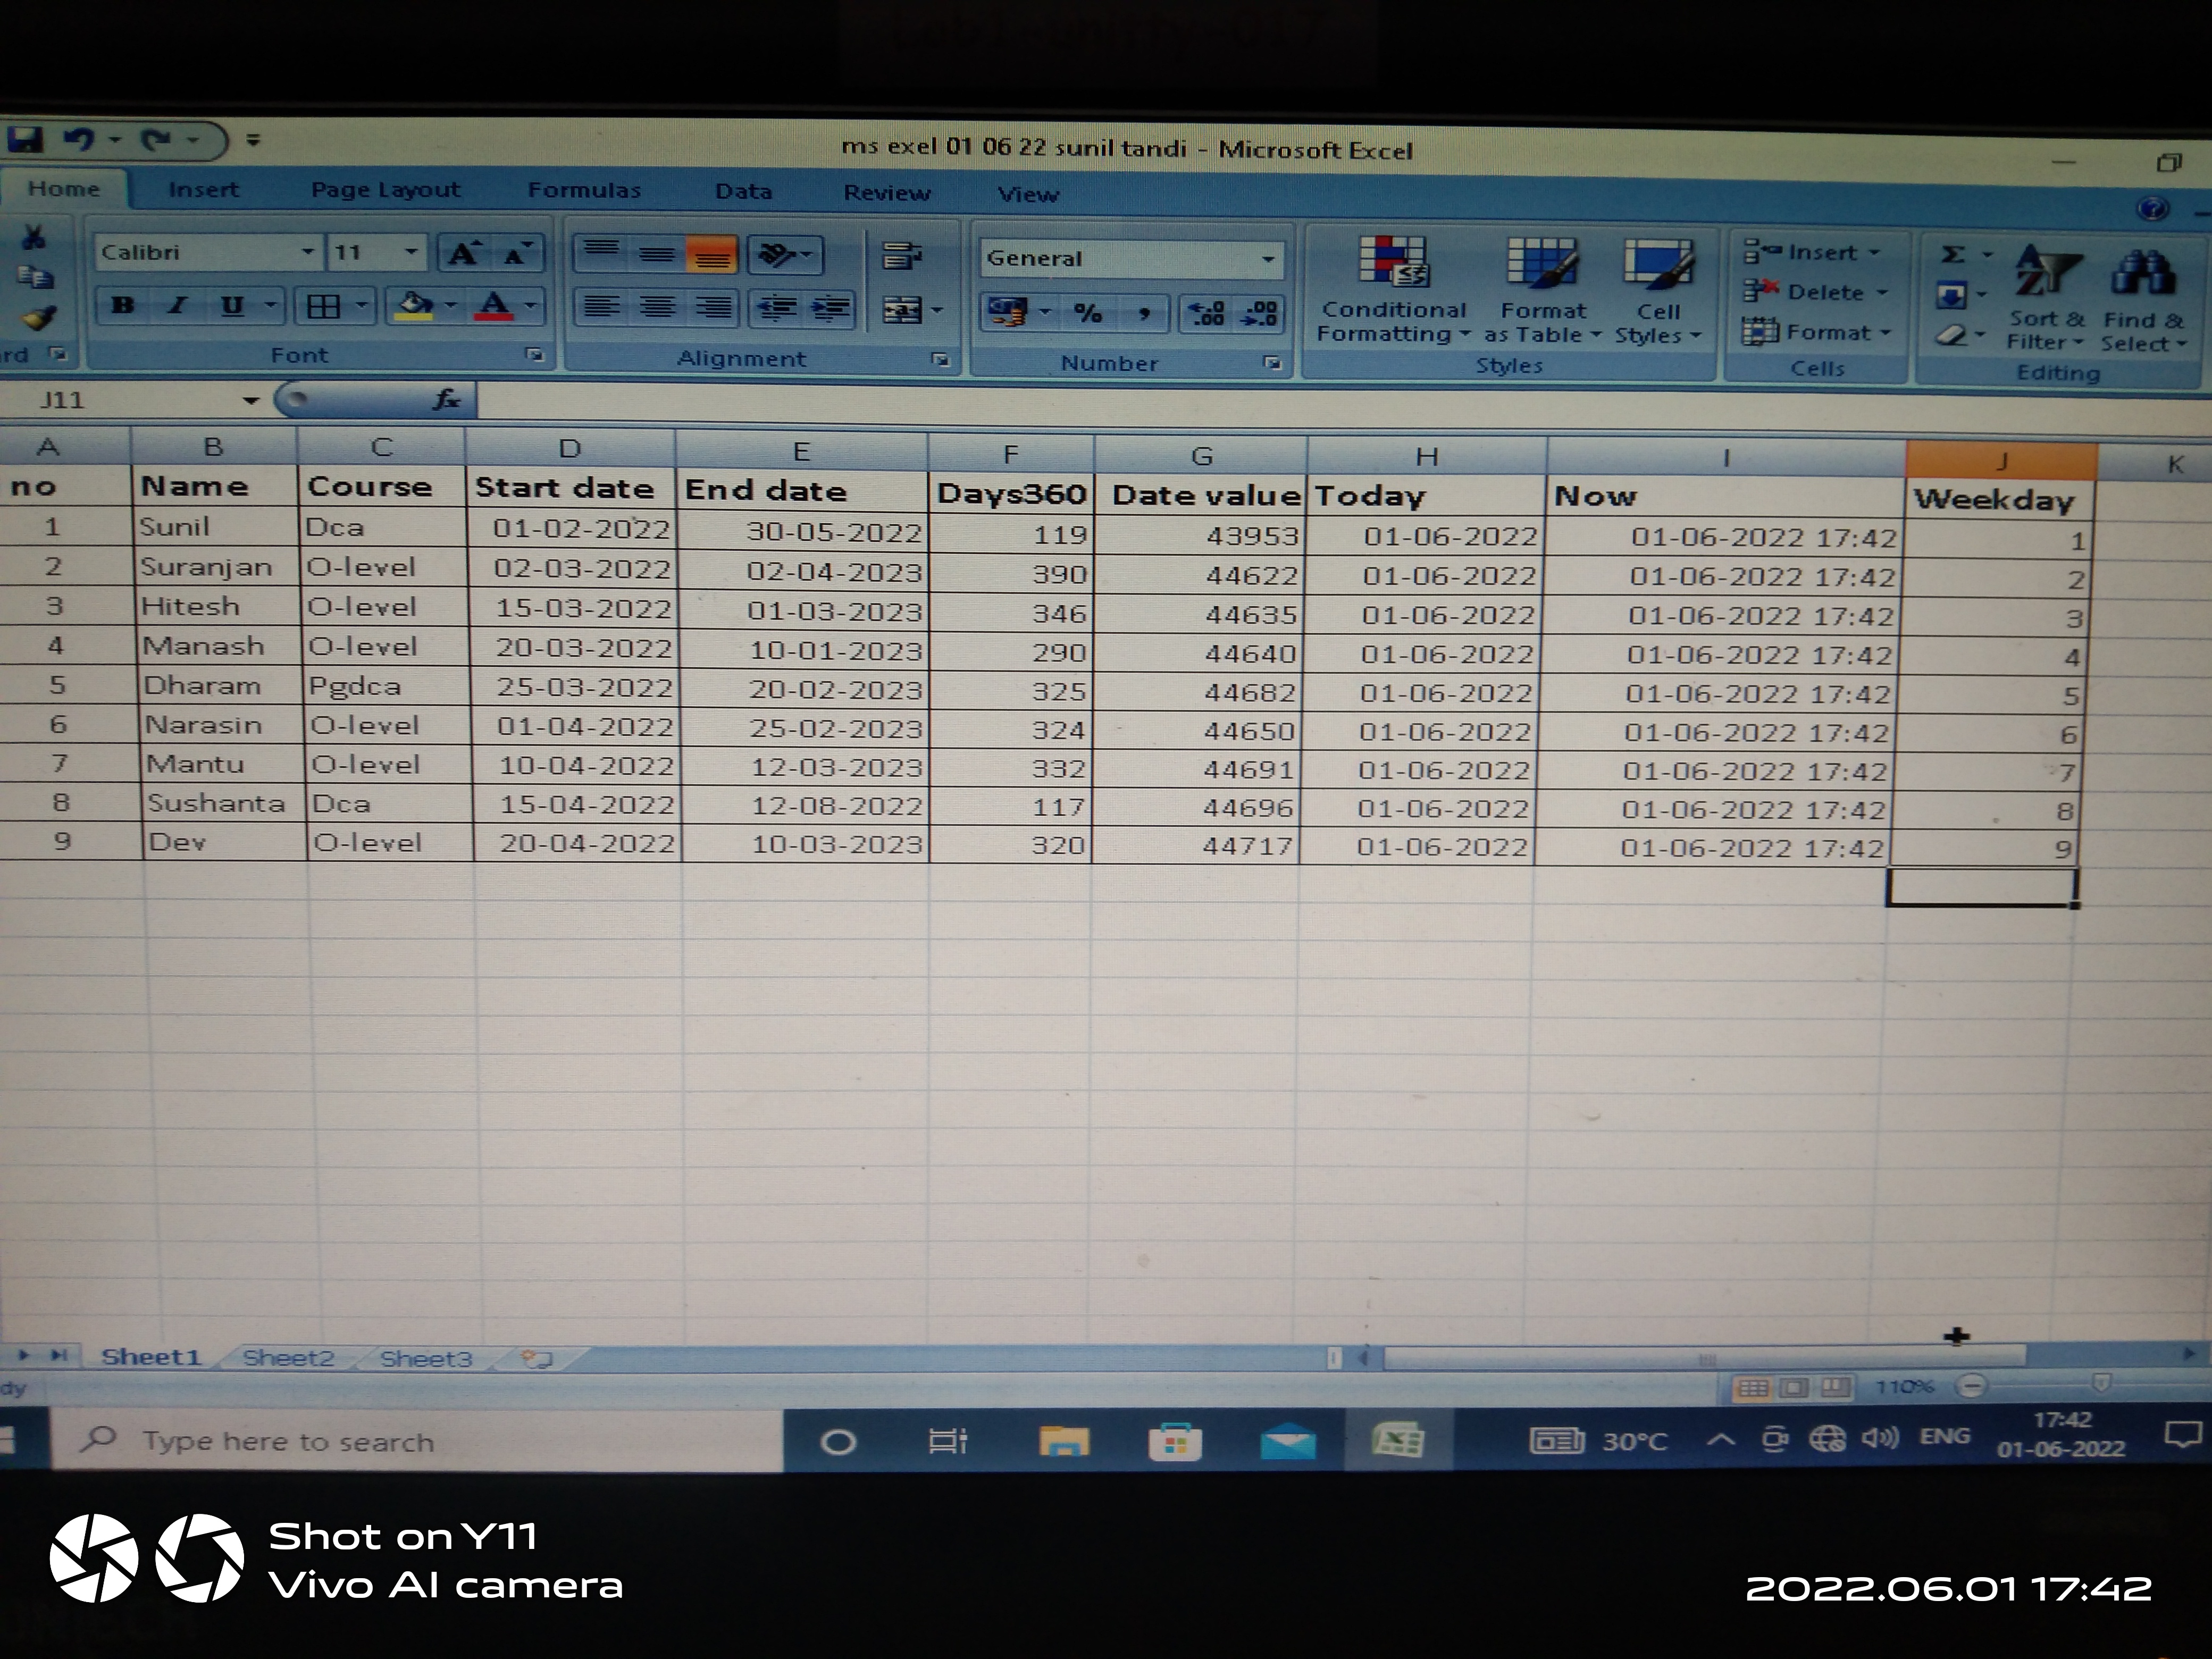Toggle Bold formatting
This screenshot has height=1659, width=2212.
(123, 306)
